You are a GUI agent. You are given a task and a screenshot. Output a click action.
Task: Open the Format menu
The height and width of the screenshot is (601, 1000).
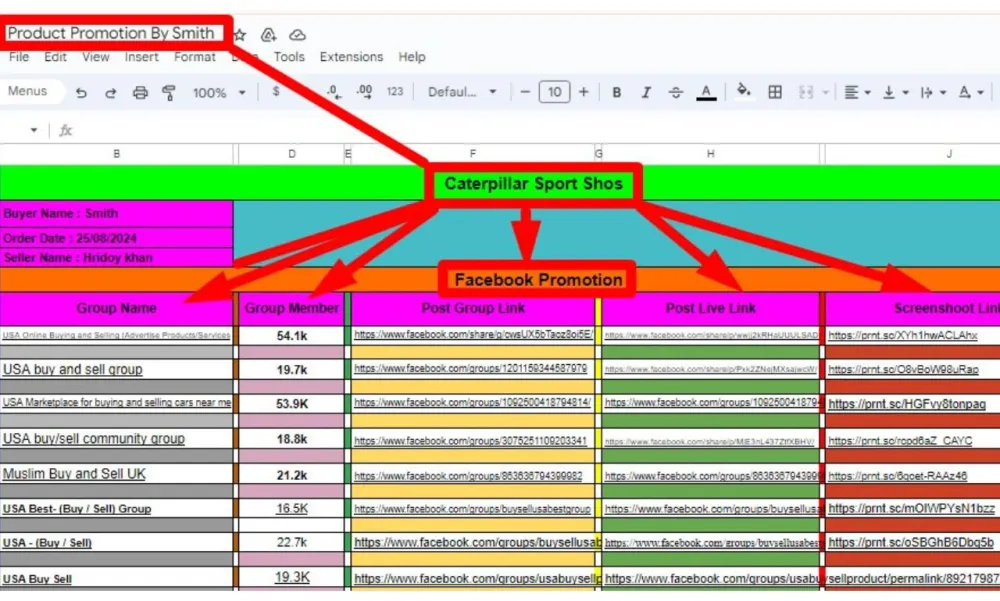point(195,57)
